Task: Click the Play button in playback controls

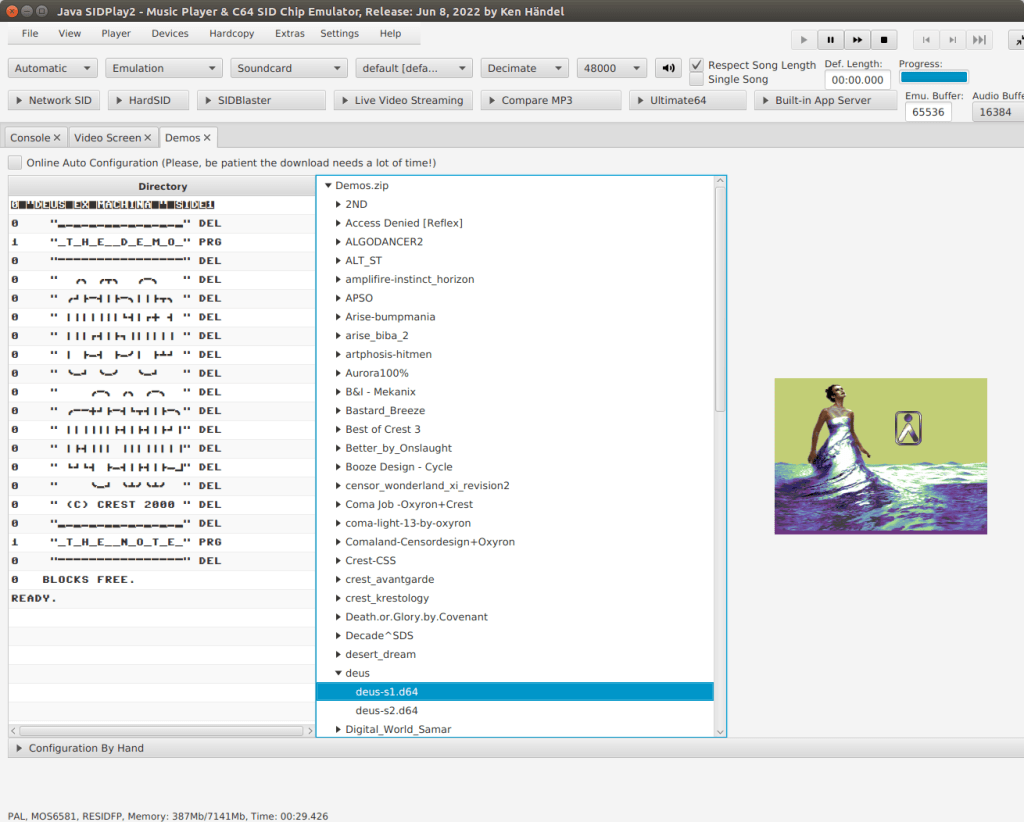Action: (x=804, y=40)
